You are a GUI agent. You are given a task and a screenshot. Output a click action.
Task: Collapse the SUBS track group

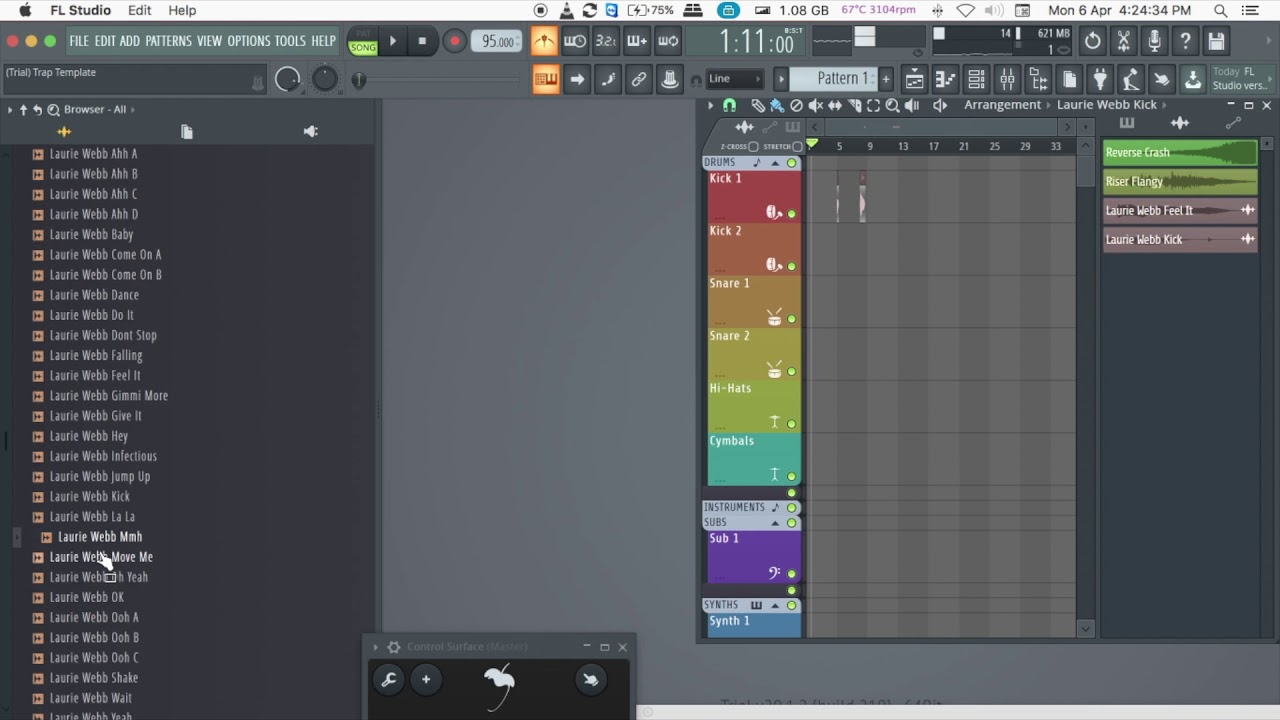click(775, 523)
